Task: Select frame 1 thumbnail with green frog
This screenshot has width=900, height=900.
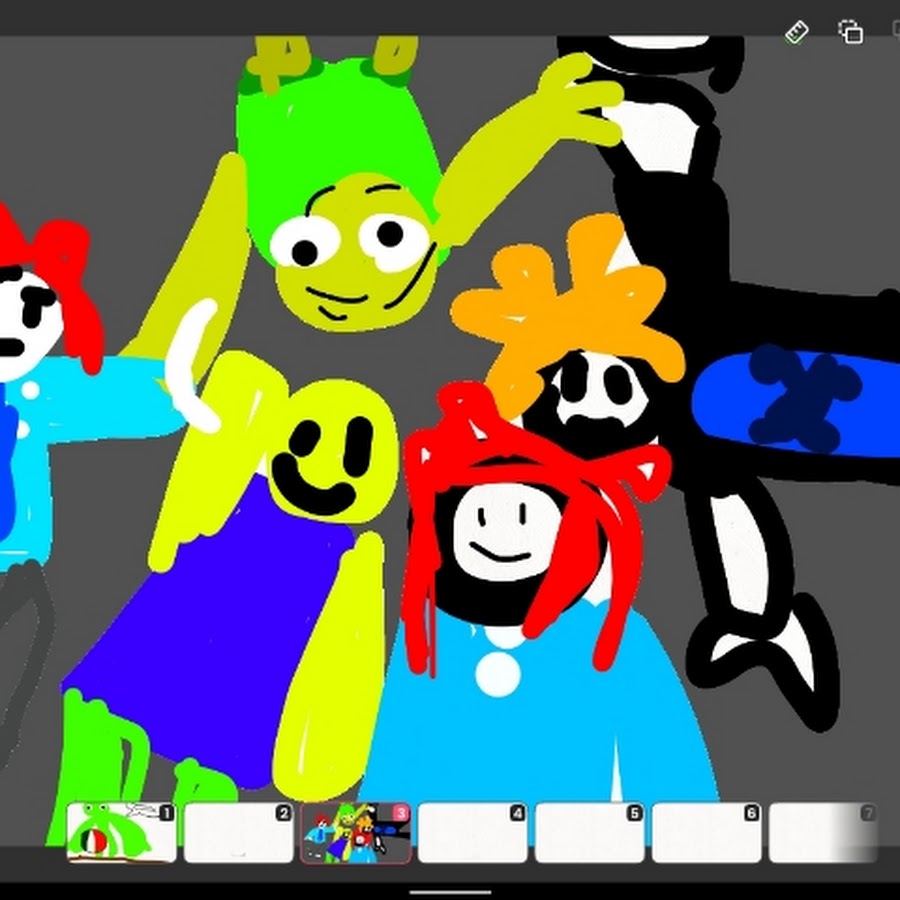Action: [121, 832]
